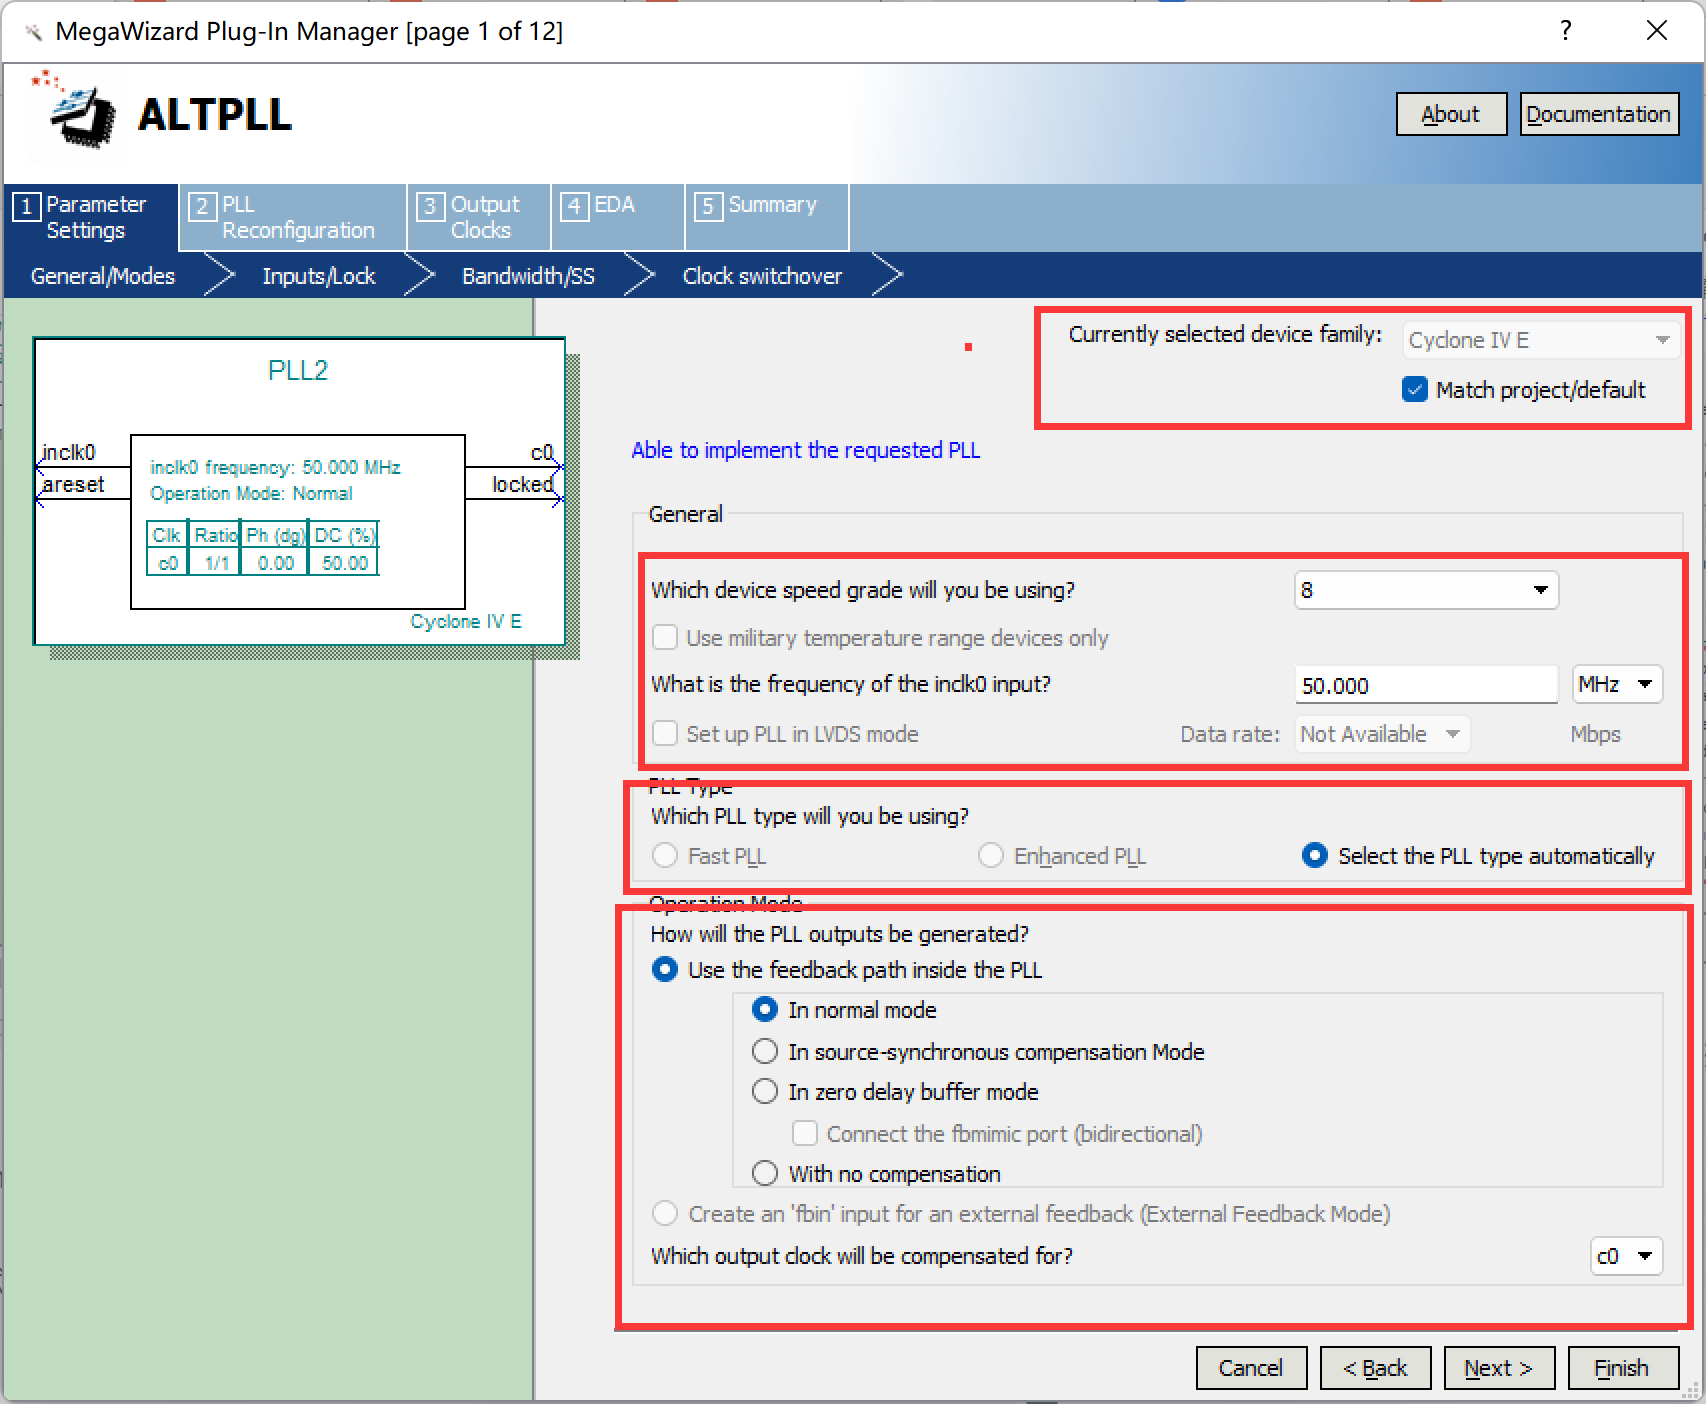Click the inclk0 frequency input field

pyautogui.click(x=1426, y=685)
